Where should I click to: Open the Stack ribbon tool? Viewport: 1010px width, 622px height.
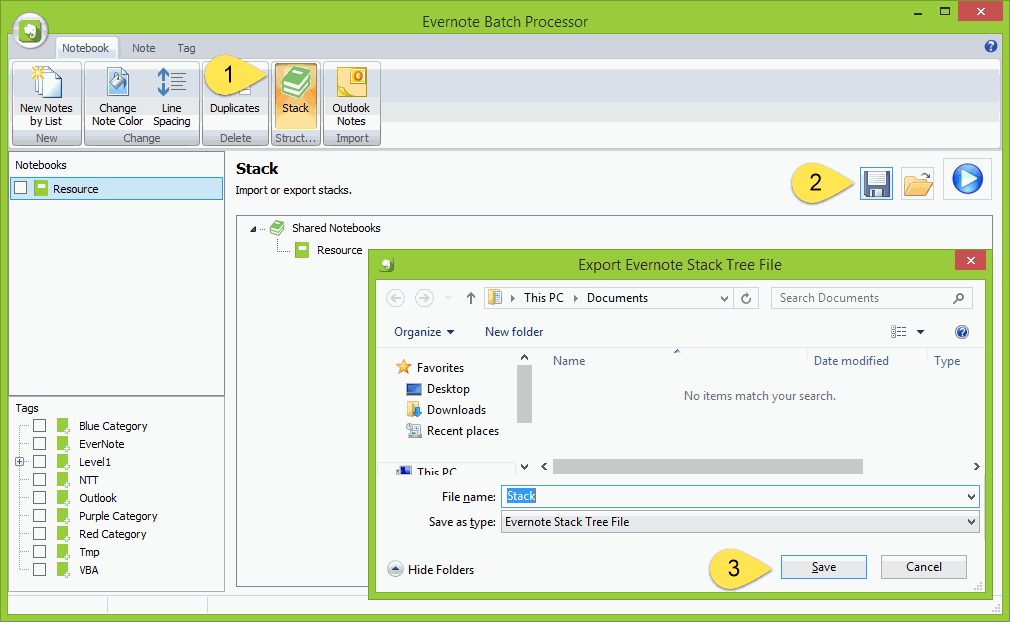[296, 97]
